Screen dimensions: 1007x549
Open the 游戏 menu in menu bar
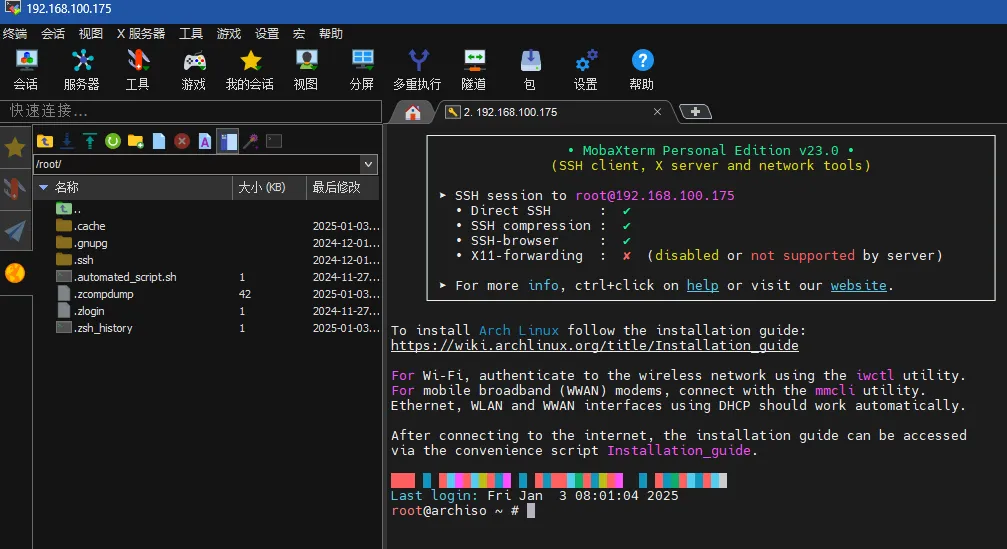229,33
